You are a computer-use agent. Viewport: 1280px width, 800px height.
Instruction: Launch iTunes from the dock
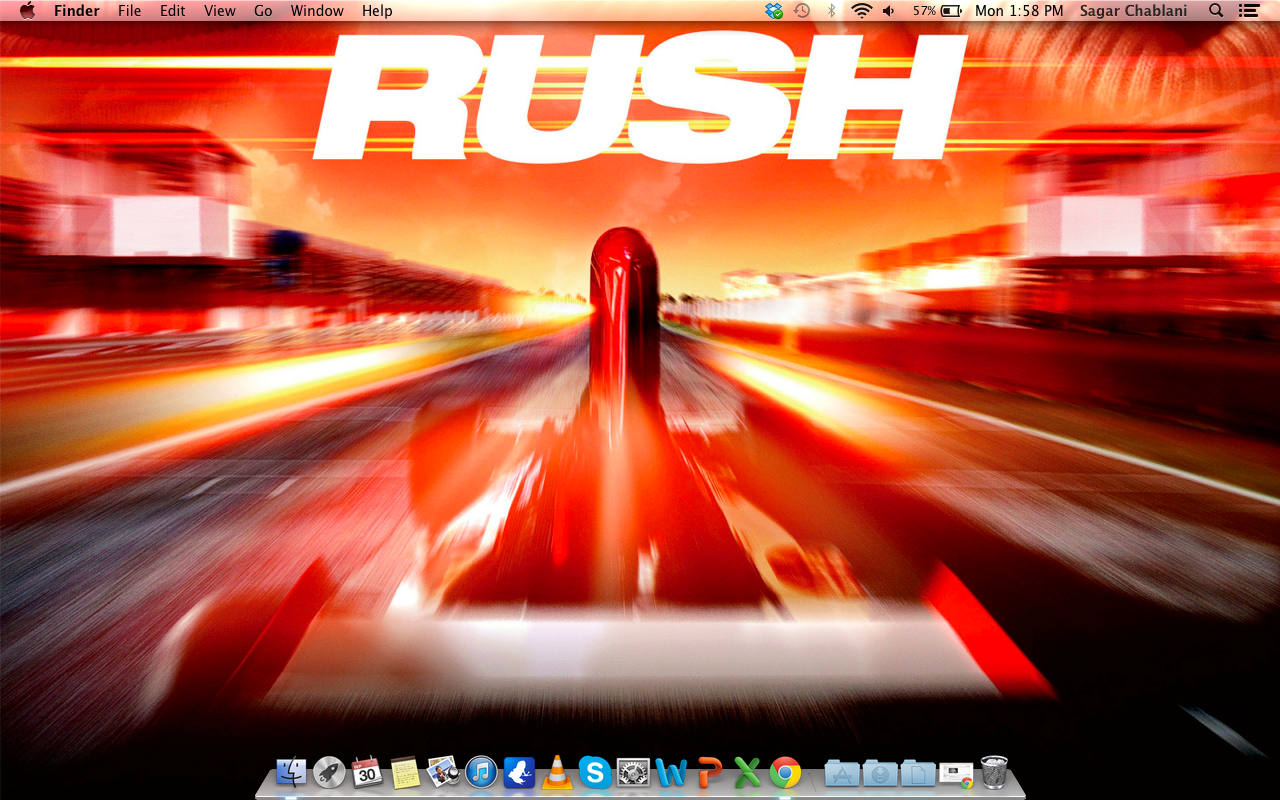(481, 772)
